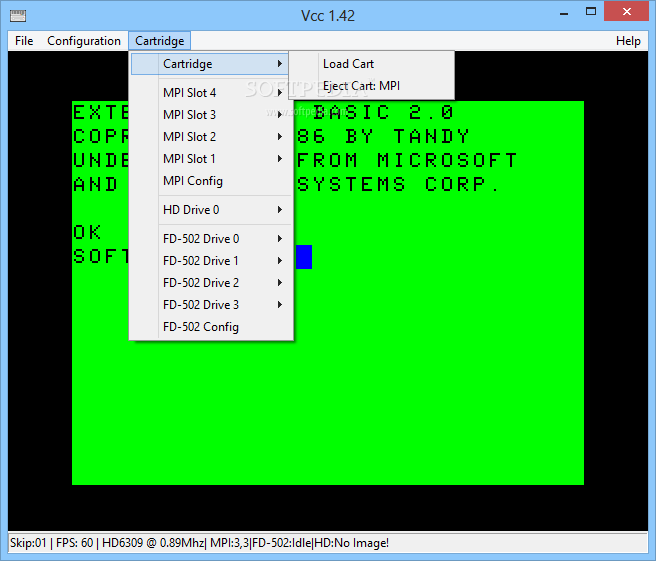This screenshot has height=561, width=656.
Task: Expand FD-502 Drive 2 submenu
Action: (211, 283)
